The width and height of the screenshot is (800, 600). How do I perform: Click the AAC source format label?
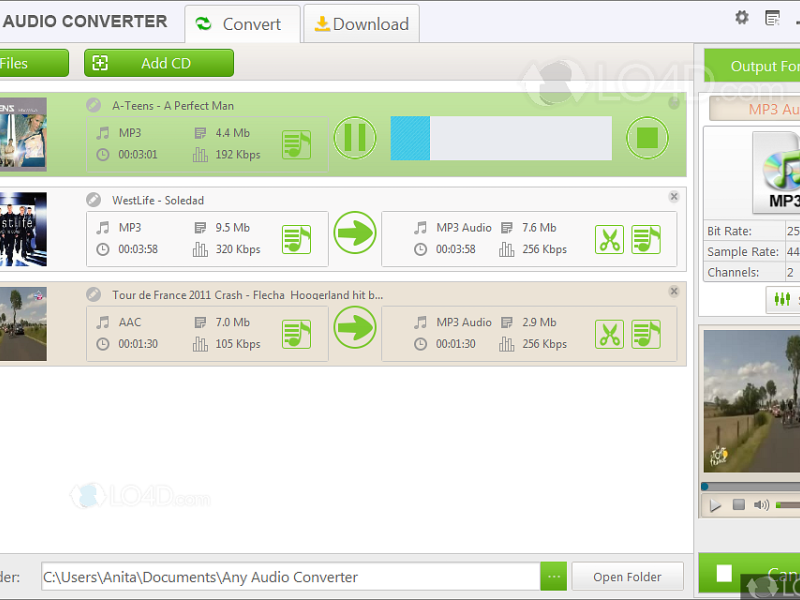[x=130, y=322]
